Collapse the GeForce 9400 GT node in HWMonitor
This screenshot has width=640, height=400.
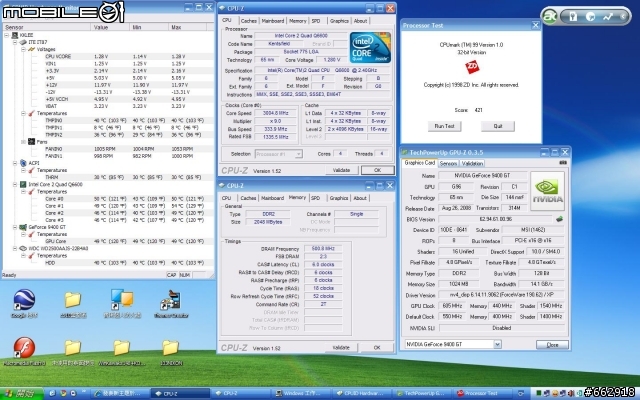(15, 227)
